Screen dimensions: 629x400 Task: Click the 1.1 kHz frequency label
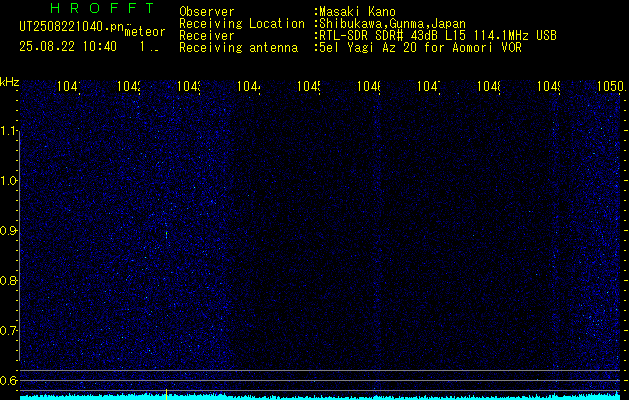pos(9,131)
